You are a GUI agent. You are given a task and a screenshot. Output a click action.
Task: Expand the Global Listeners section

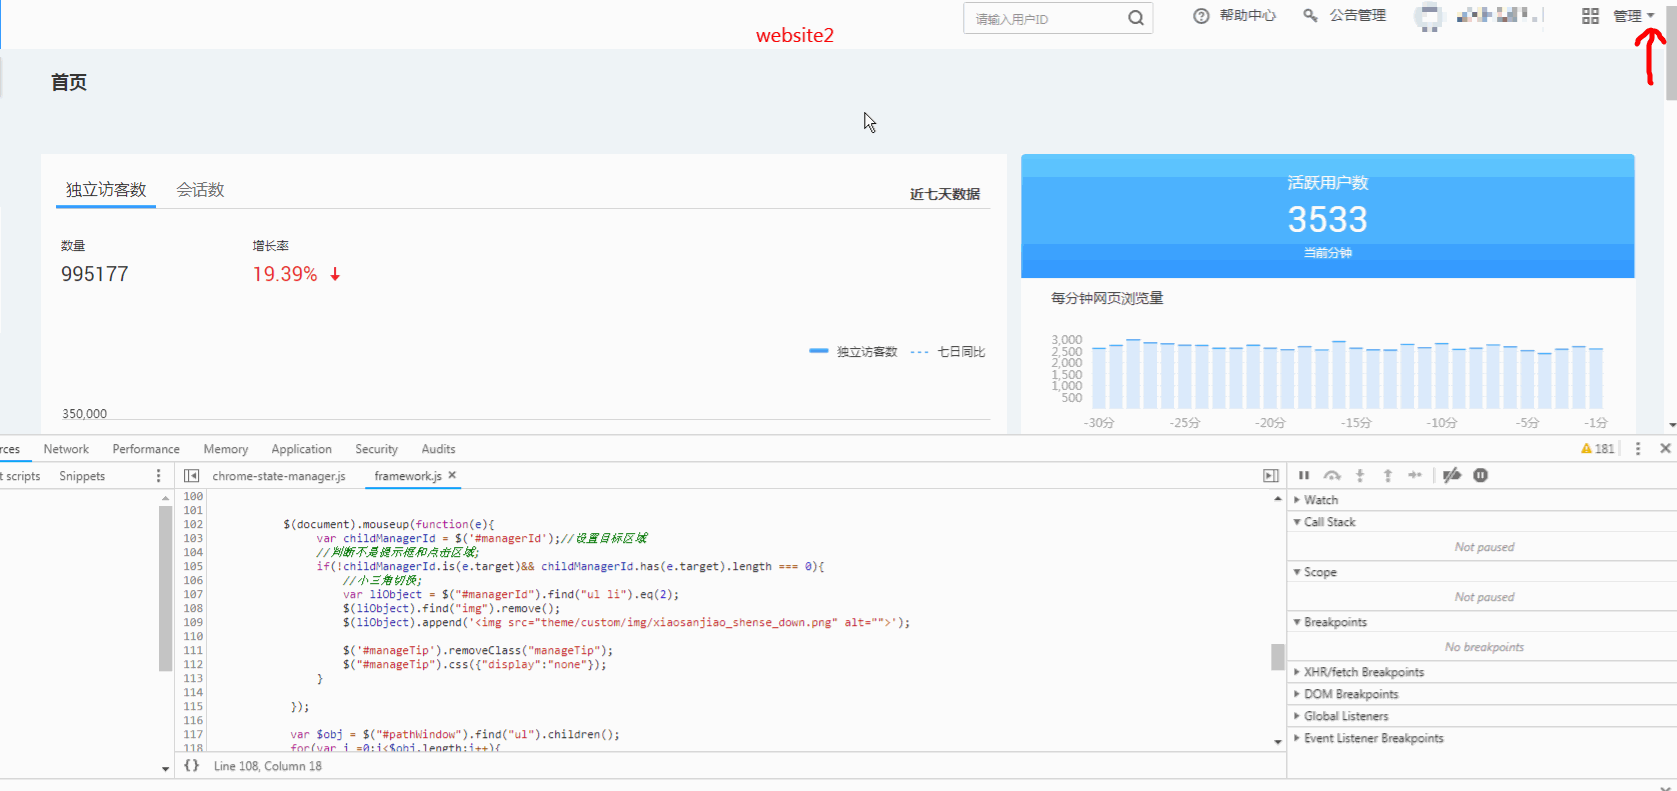coord(1341,716)
